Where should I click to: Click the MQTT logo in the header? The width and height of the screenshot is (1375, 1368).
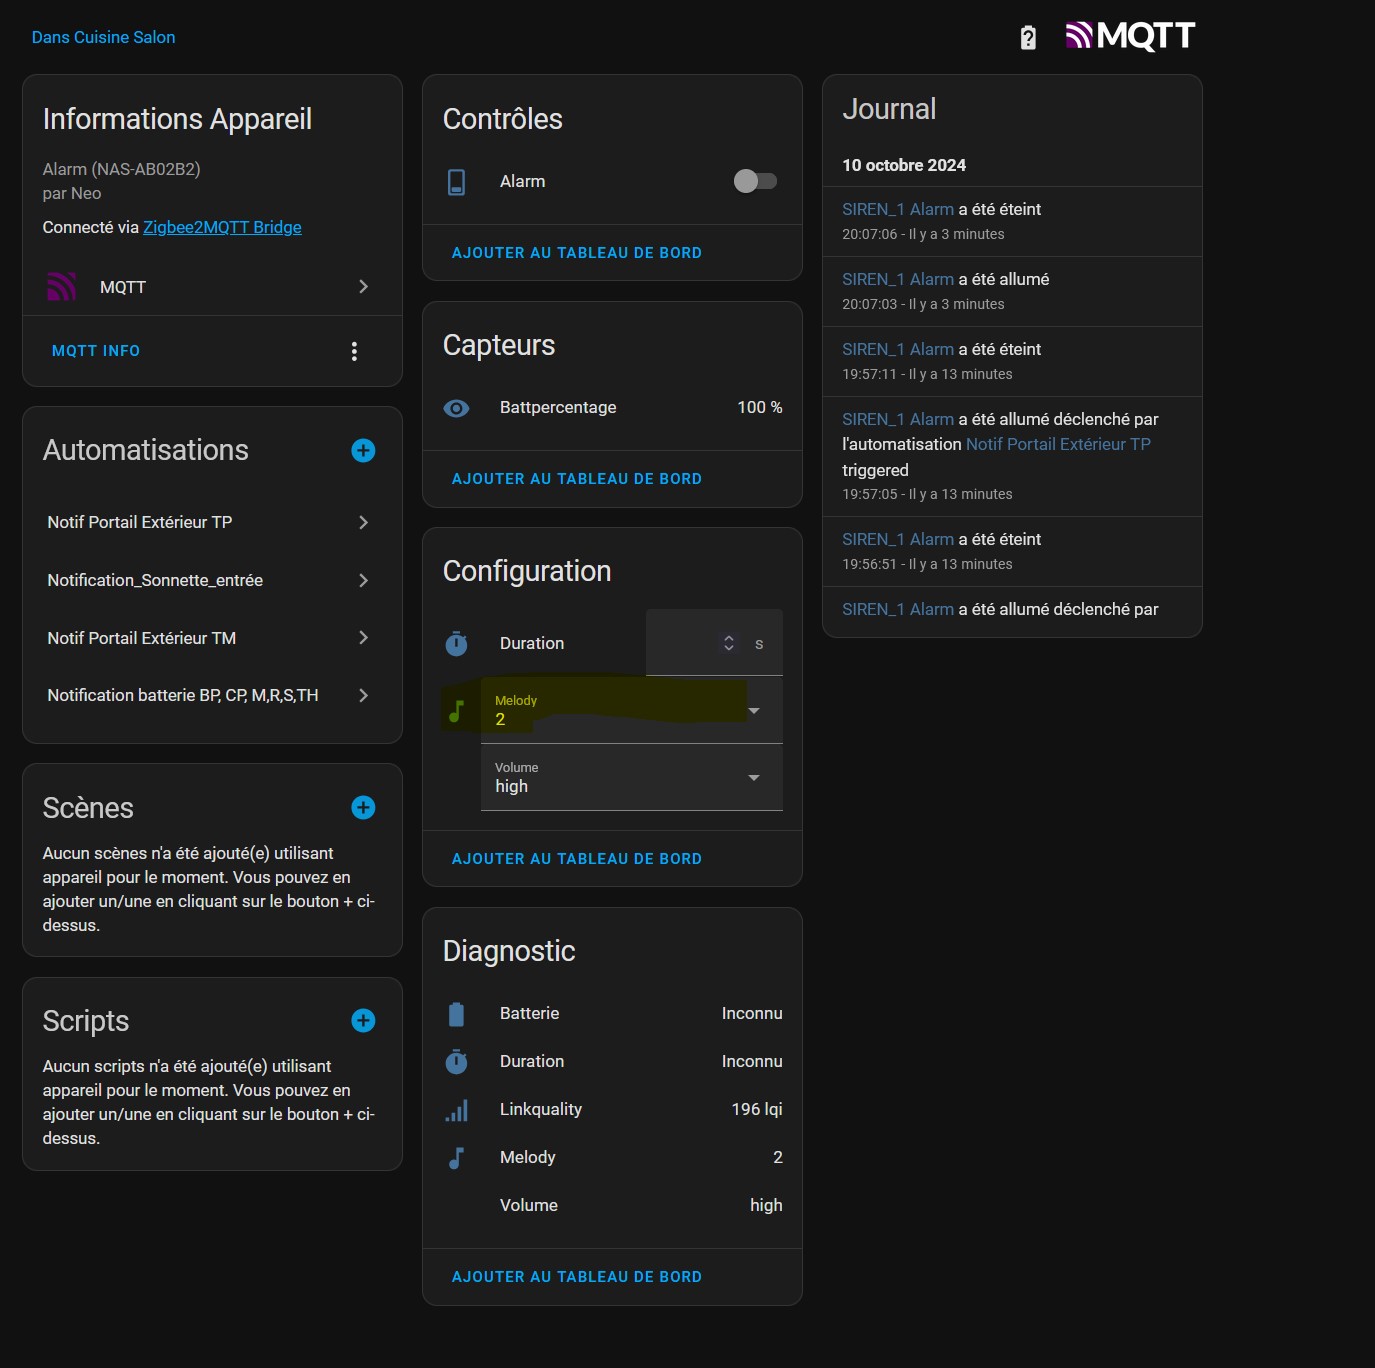(x=1130, y=36)
